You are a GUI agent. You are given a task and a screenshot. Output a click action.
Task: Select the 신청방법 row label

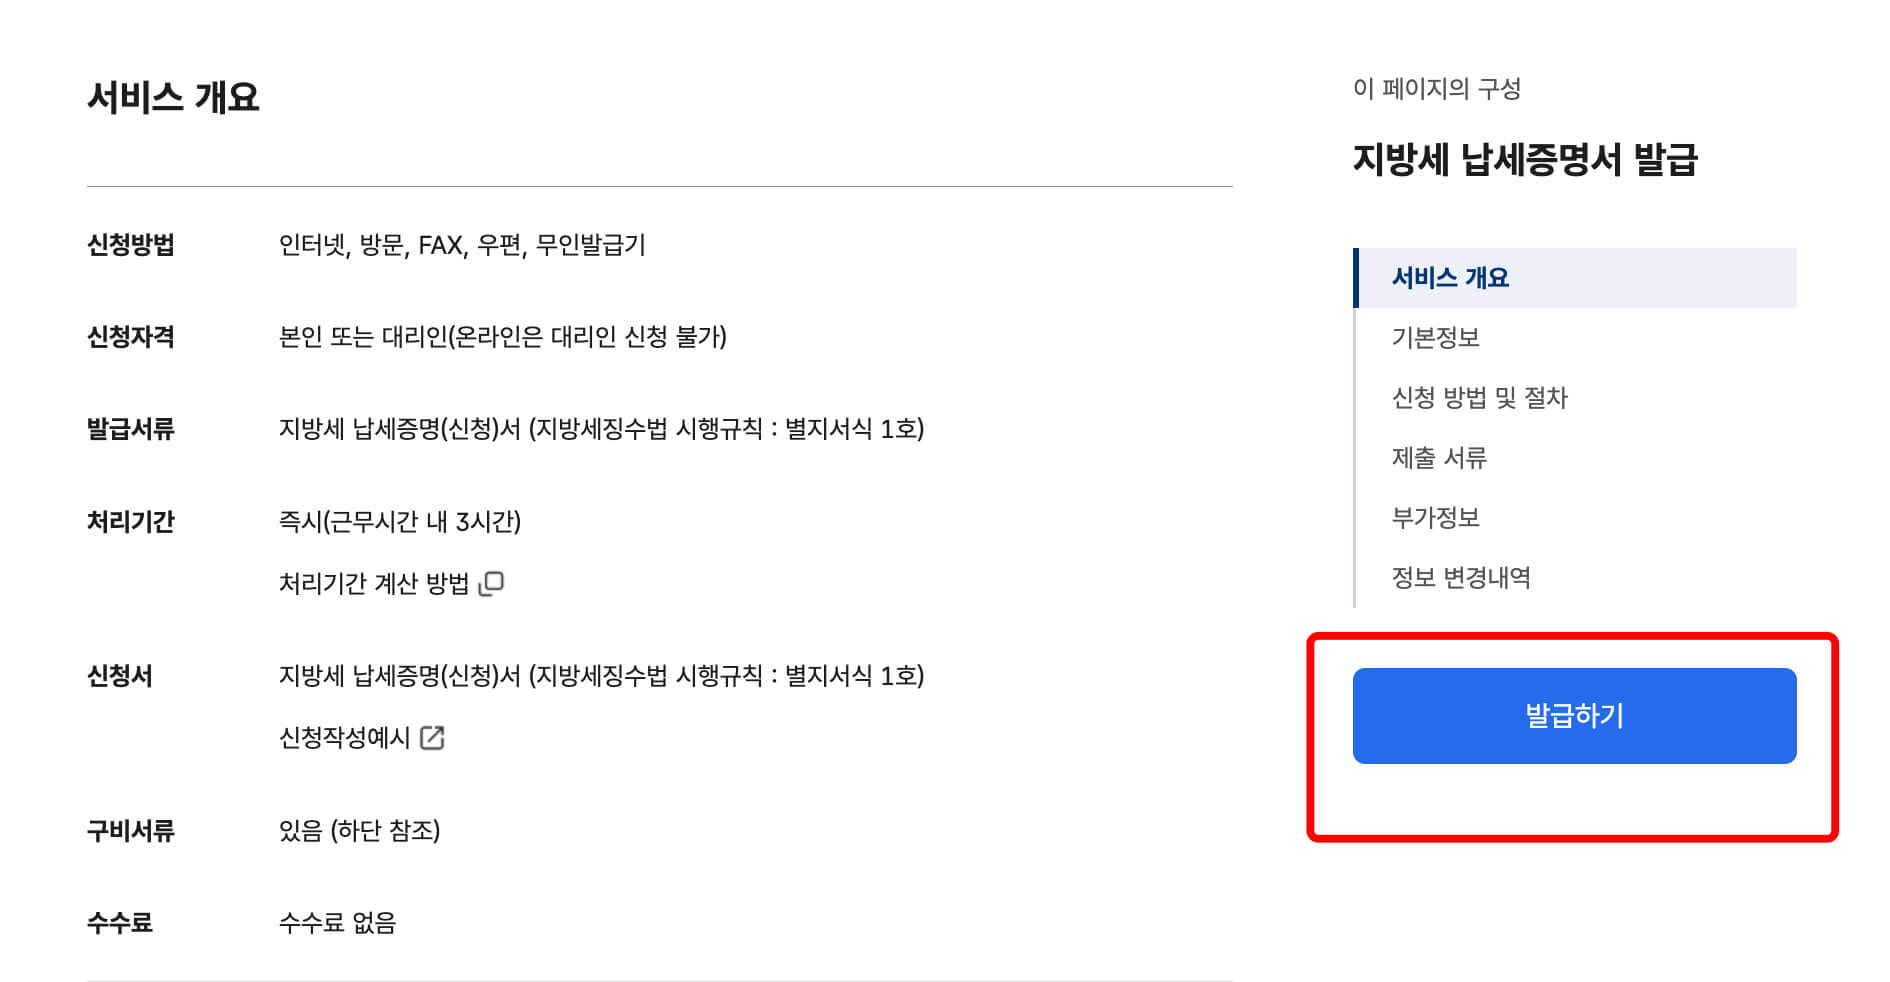[x=133, y=247]
